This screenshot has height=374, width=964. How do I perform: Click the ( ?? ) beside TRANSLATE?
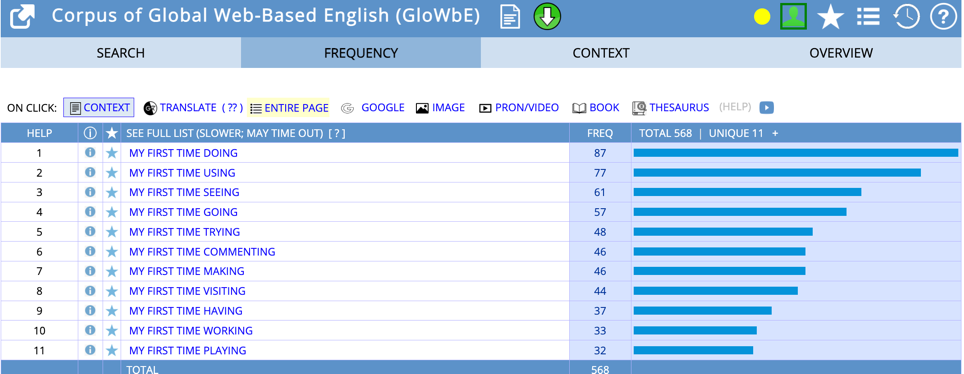pyautogui.click(x=232, y=108)
